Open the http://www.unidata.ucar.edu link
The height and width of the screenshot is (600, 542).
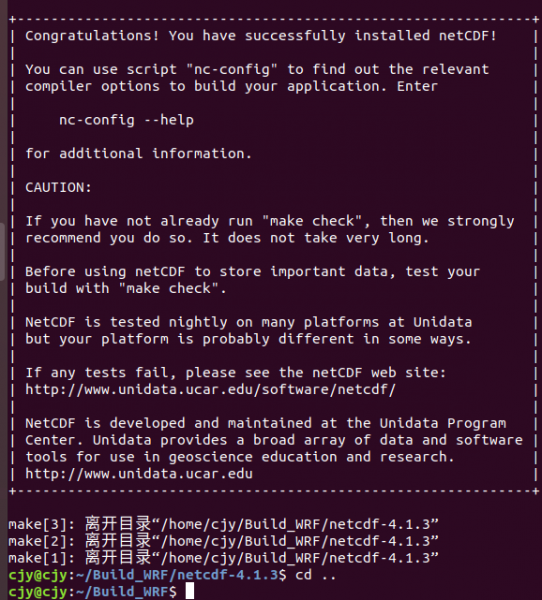click(139, 474)
